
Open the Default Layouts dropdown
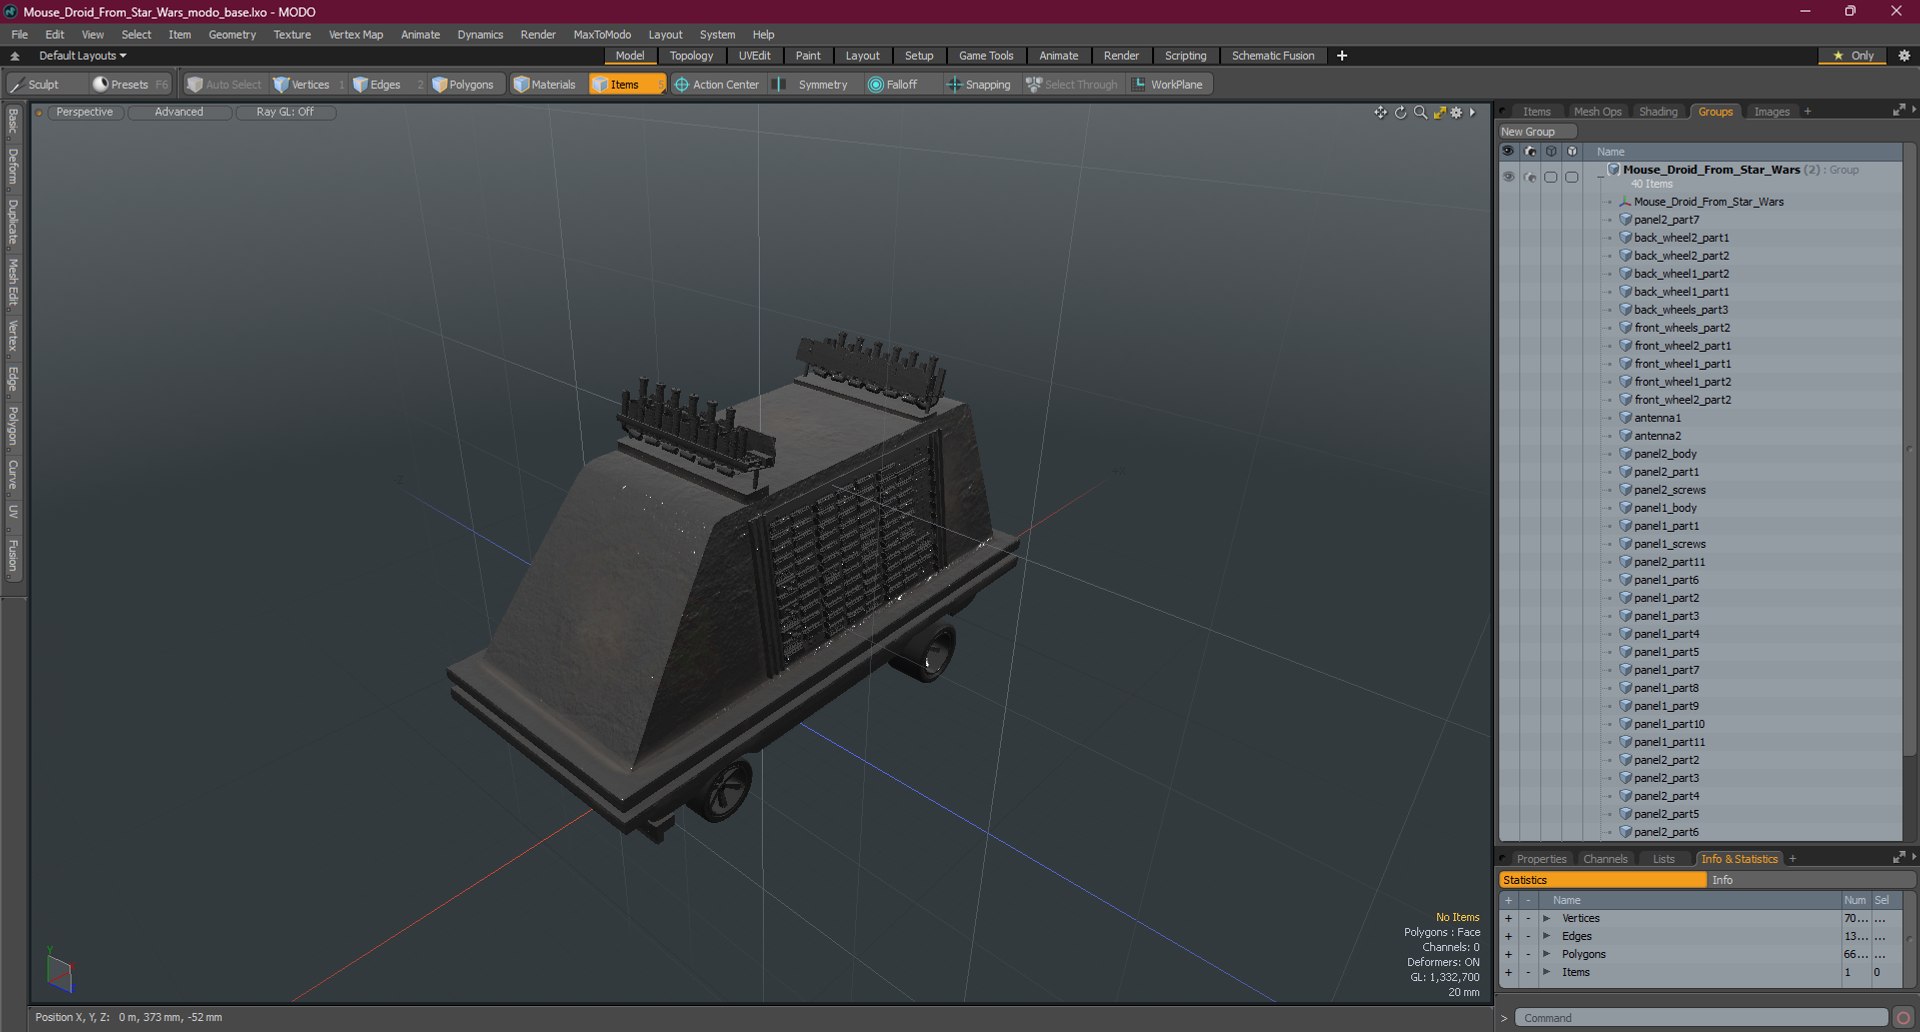(x=83, y=56)
